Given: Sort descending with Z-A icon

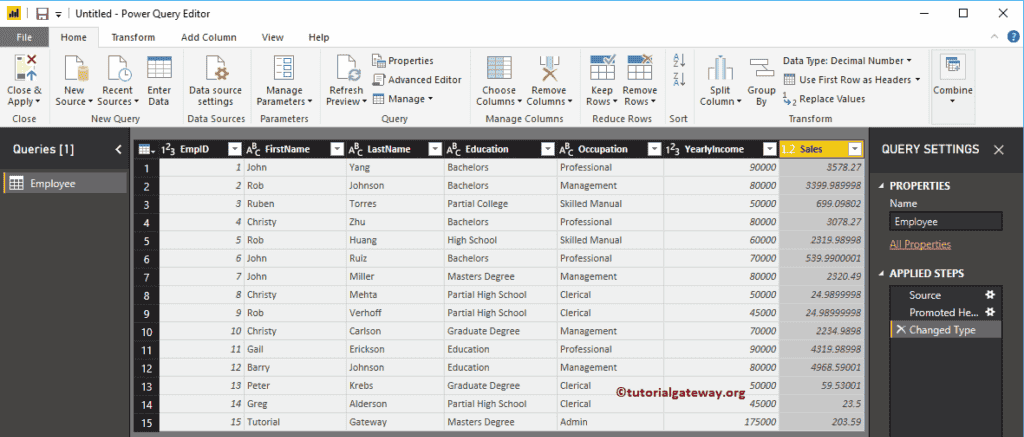Looking at the screenshot, I should pos(679,80).
